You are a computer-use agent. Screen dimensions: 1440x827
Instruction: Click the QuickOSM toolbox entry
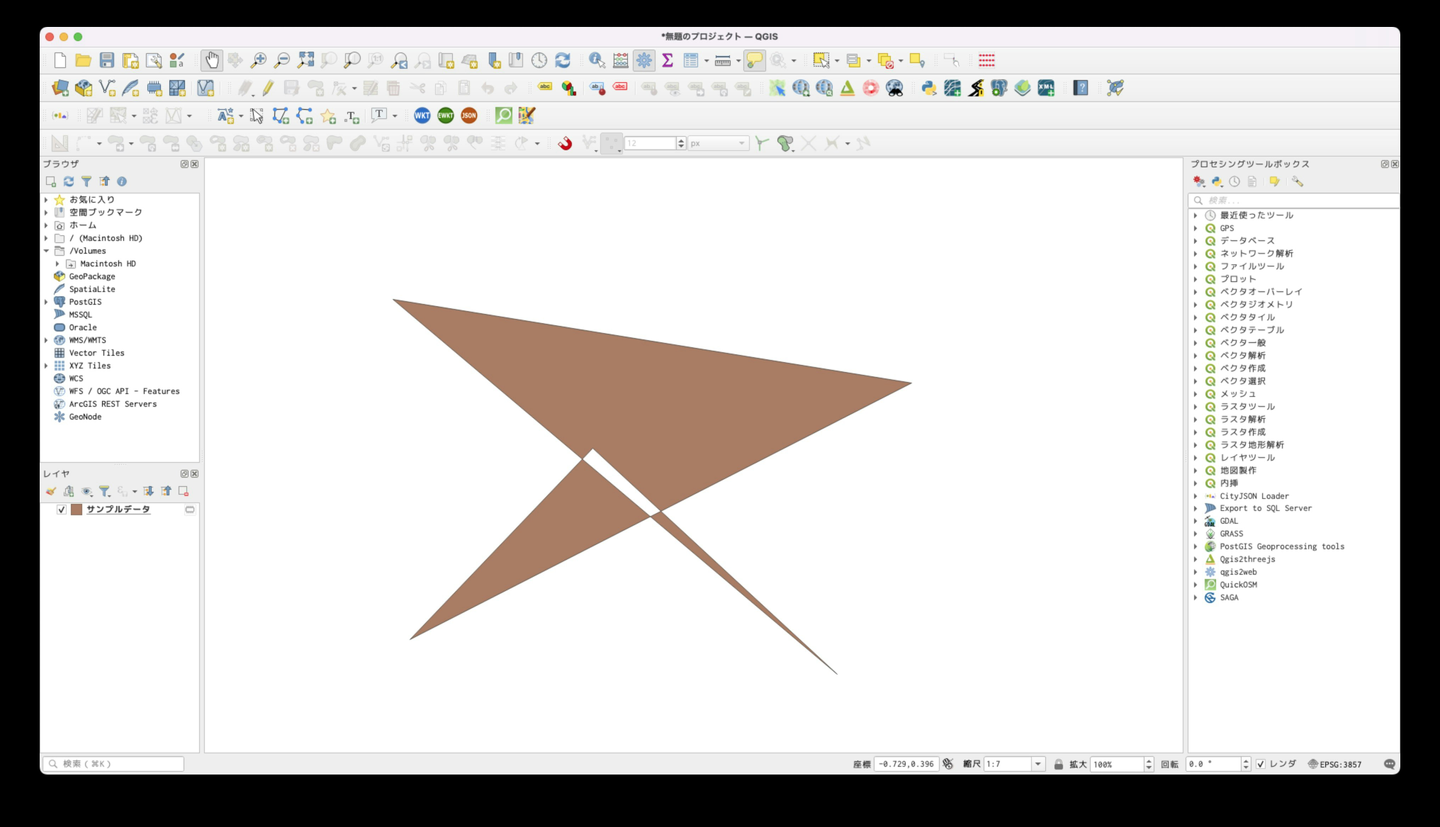(1238, 585)
